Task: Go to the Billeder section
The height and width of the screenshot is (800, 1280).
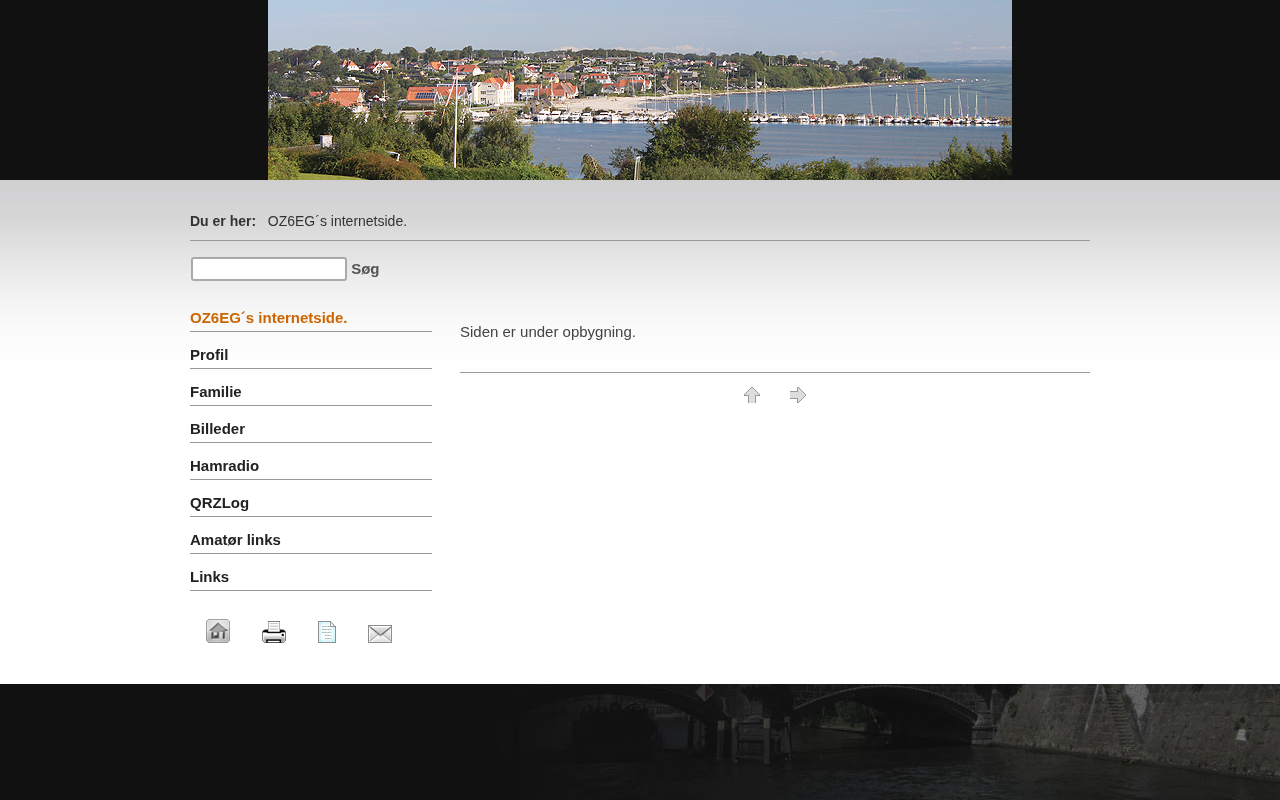Action: click(218, 429)
